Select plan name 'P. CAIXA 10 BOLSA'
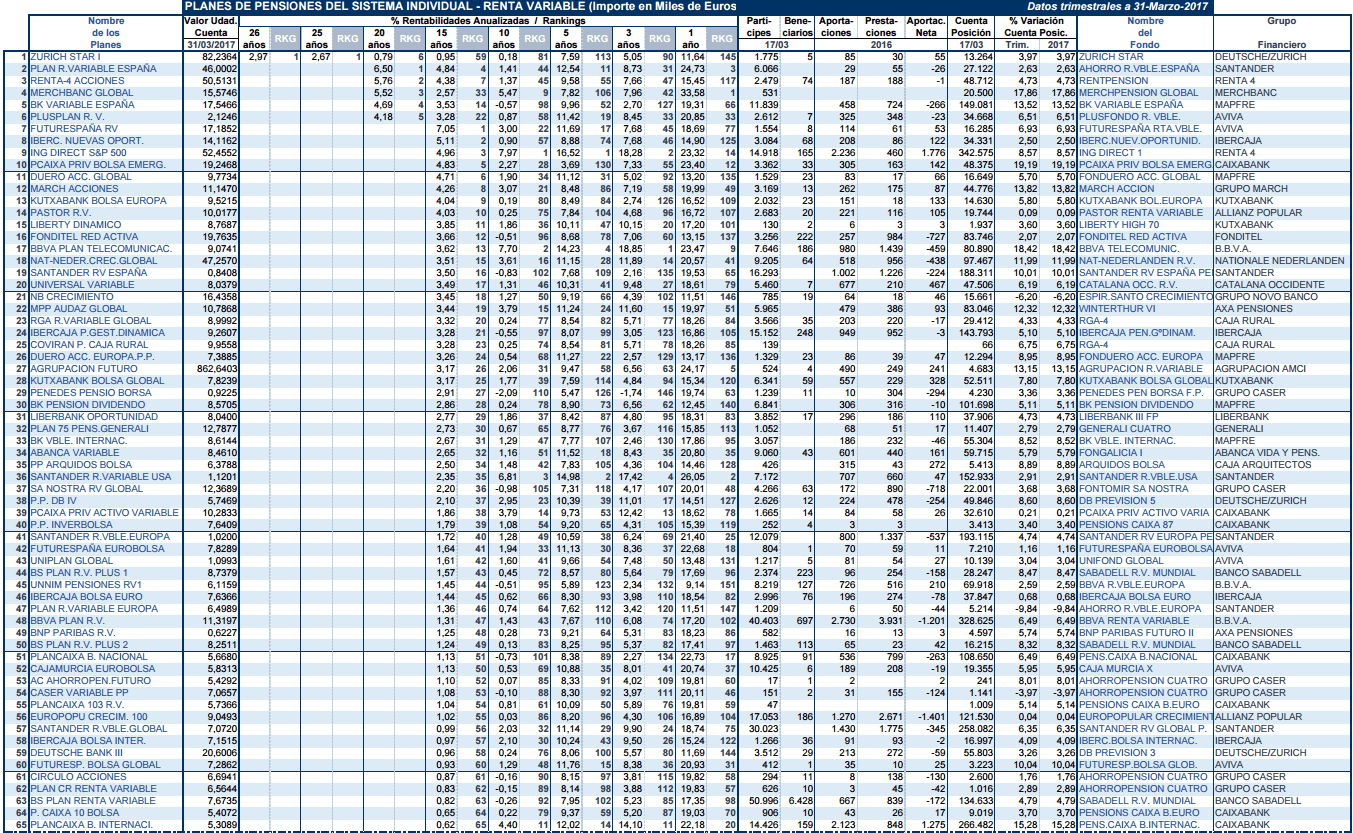This screenshot has width=1353, height=833. (75, 813)
